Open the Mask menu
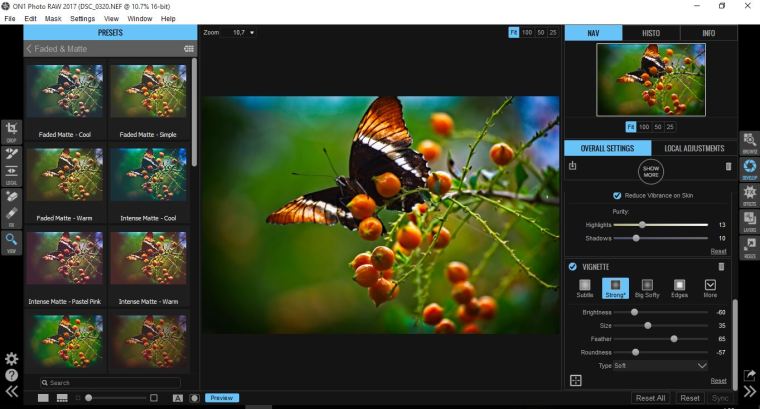 point(53,18)
